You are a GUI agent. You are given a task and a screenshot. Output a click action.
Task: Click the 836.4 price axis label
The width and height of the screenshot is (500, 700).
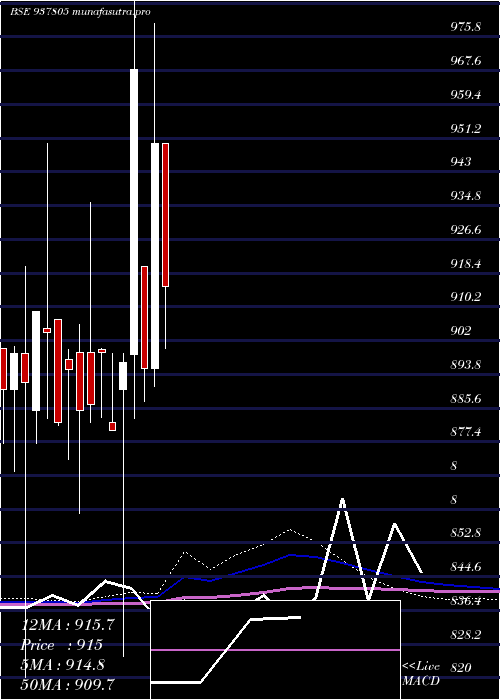point(466,601)
